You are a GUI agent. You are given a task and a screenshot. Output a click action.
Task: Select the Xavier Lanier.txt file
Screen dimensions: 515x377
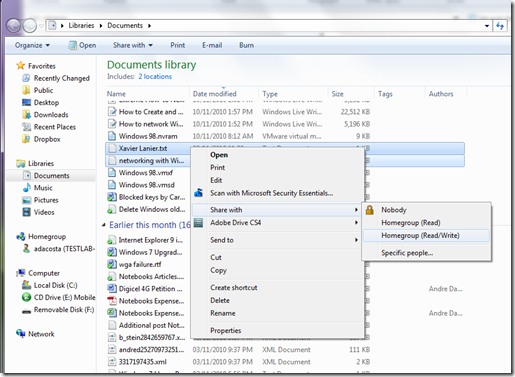coord(143,148)
